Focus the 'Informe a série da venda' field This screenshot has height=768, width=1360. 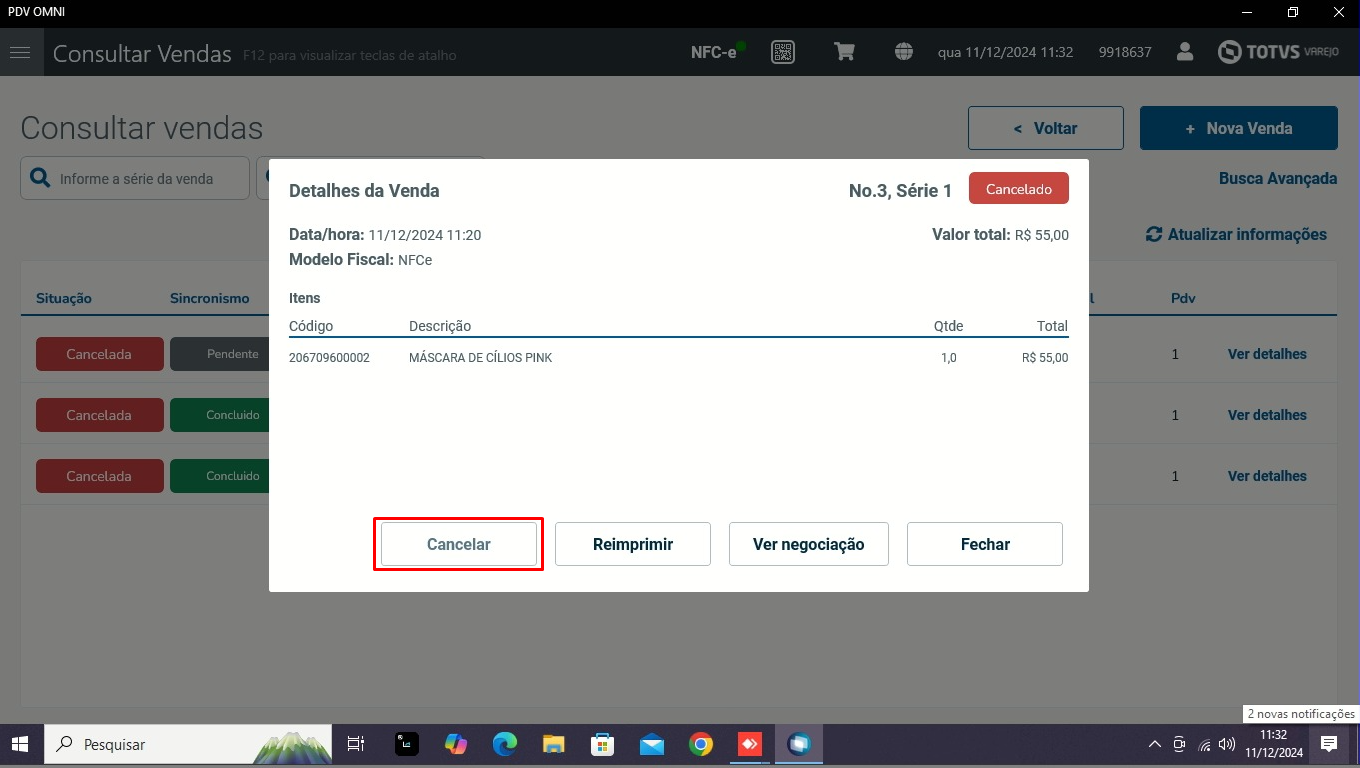135,178
